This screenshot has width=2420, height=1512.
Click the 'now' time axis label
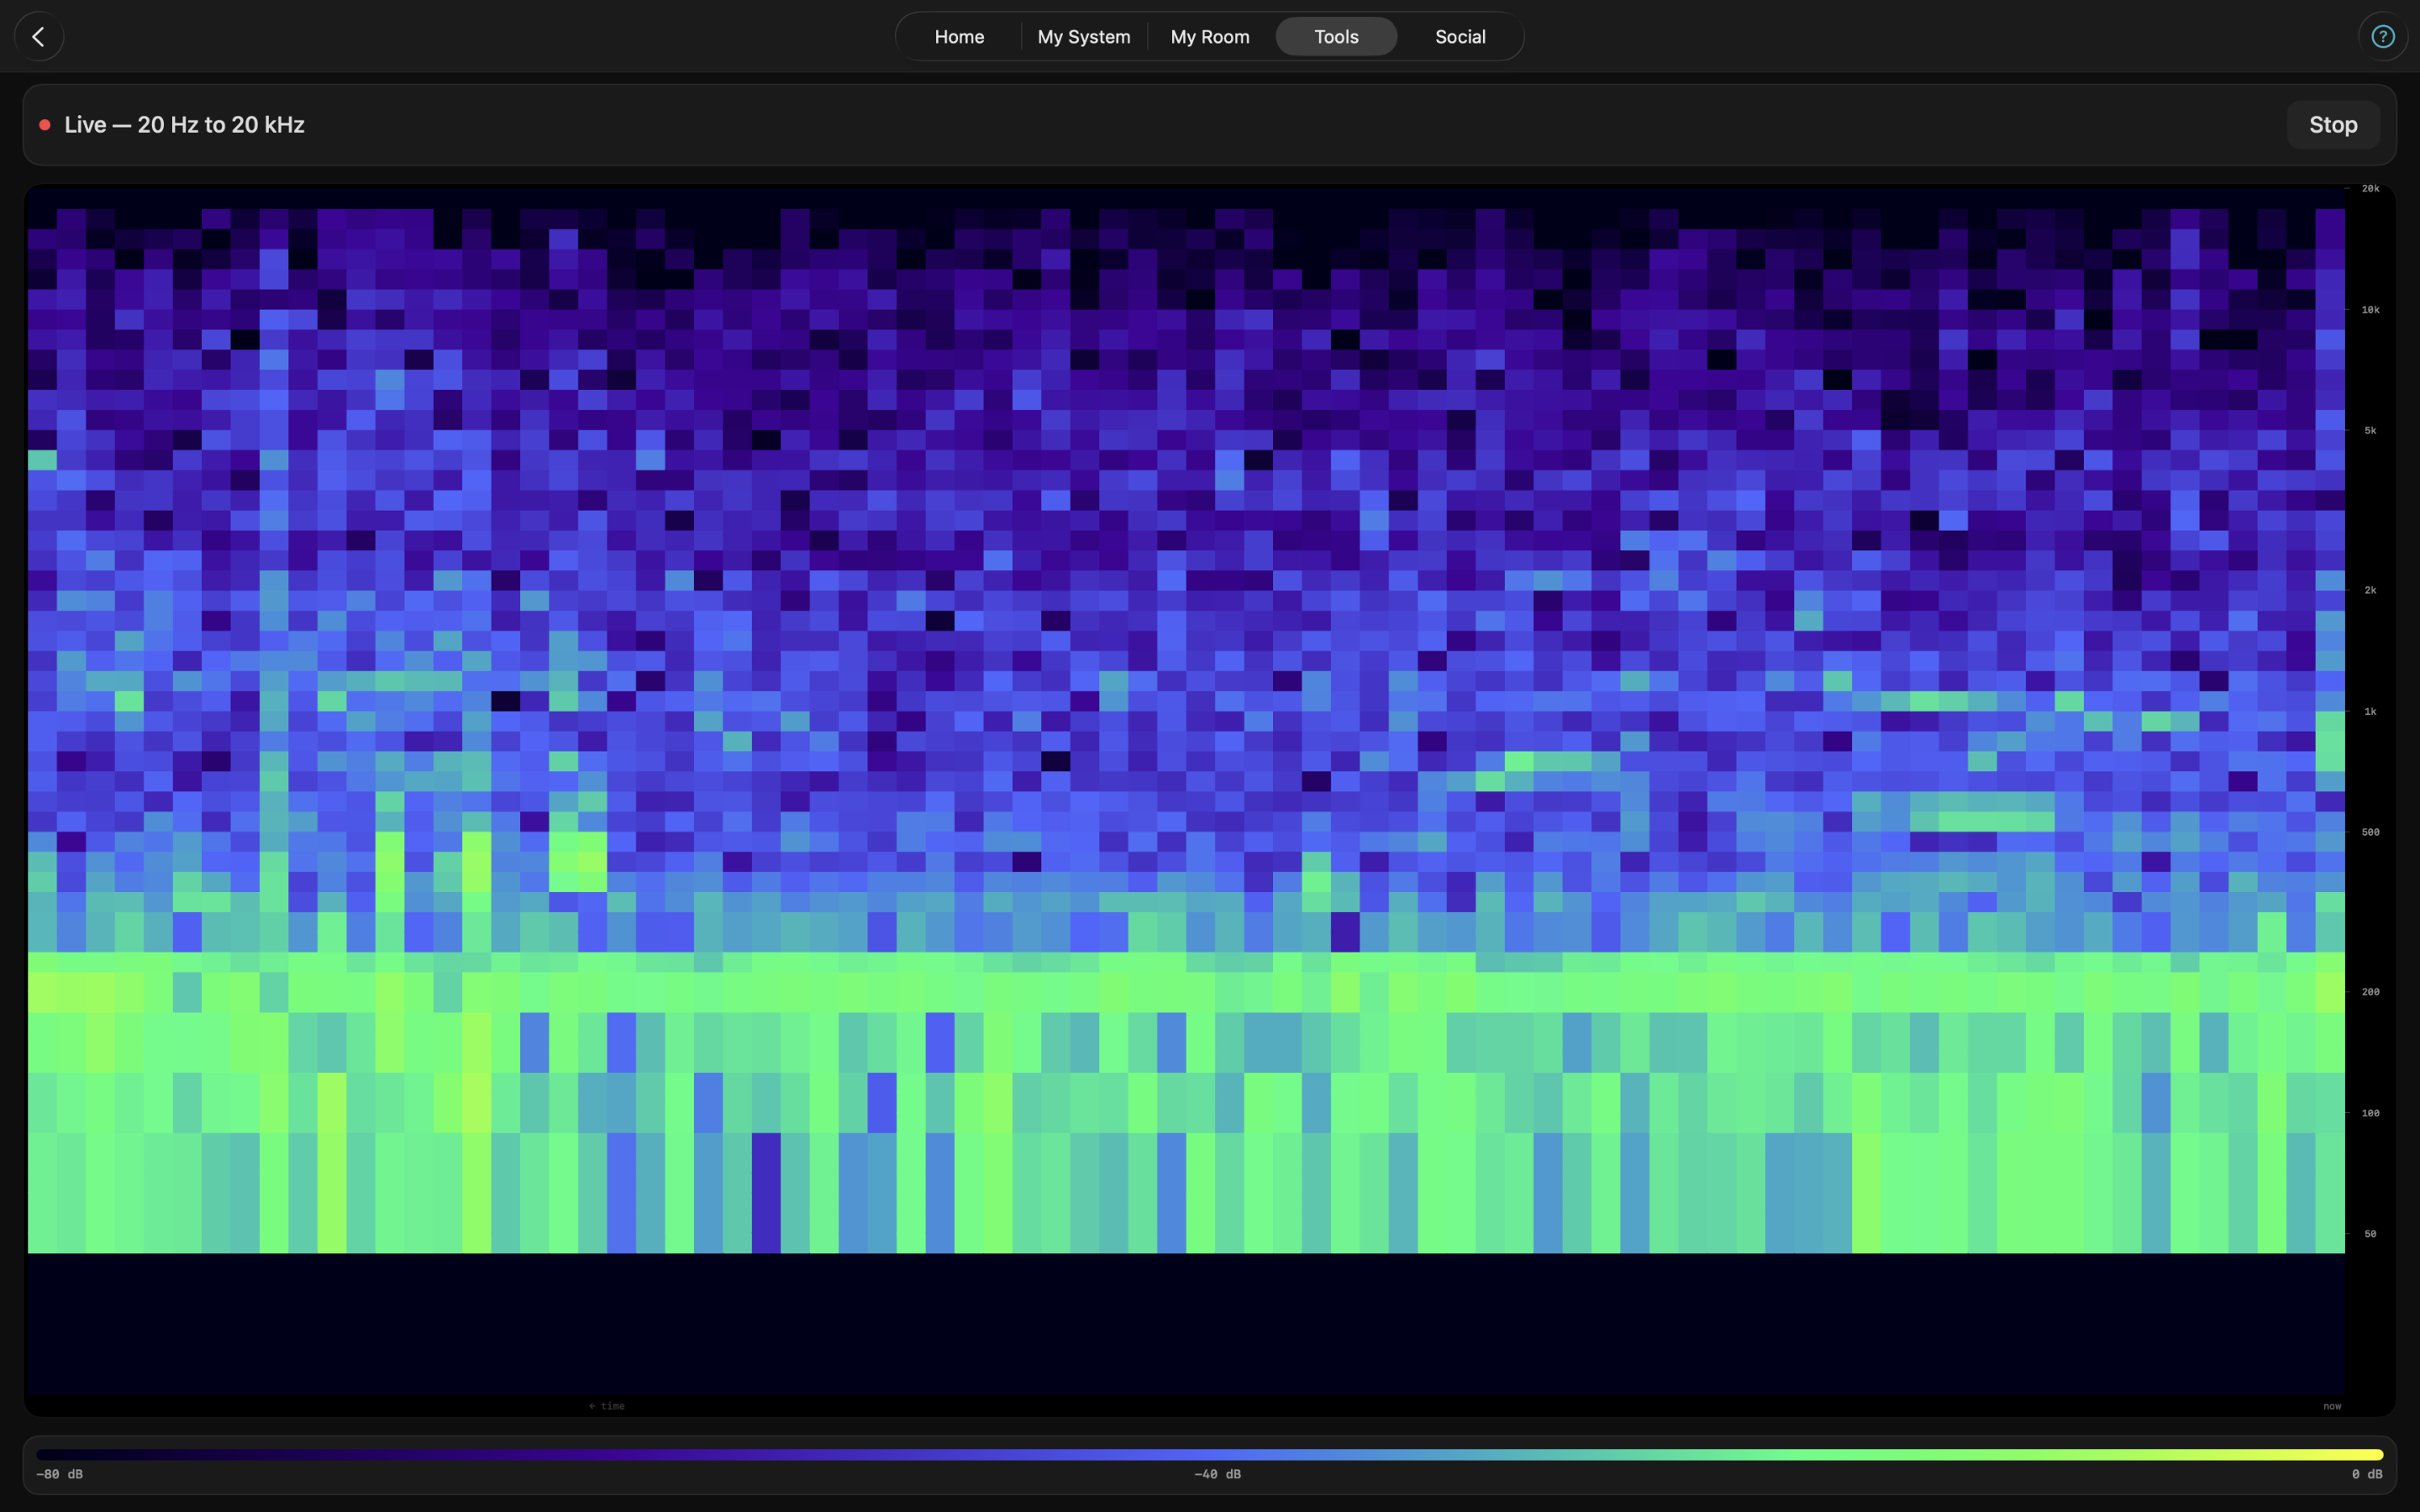(x=2332, y=1406)
